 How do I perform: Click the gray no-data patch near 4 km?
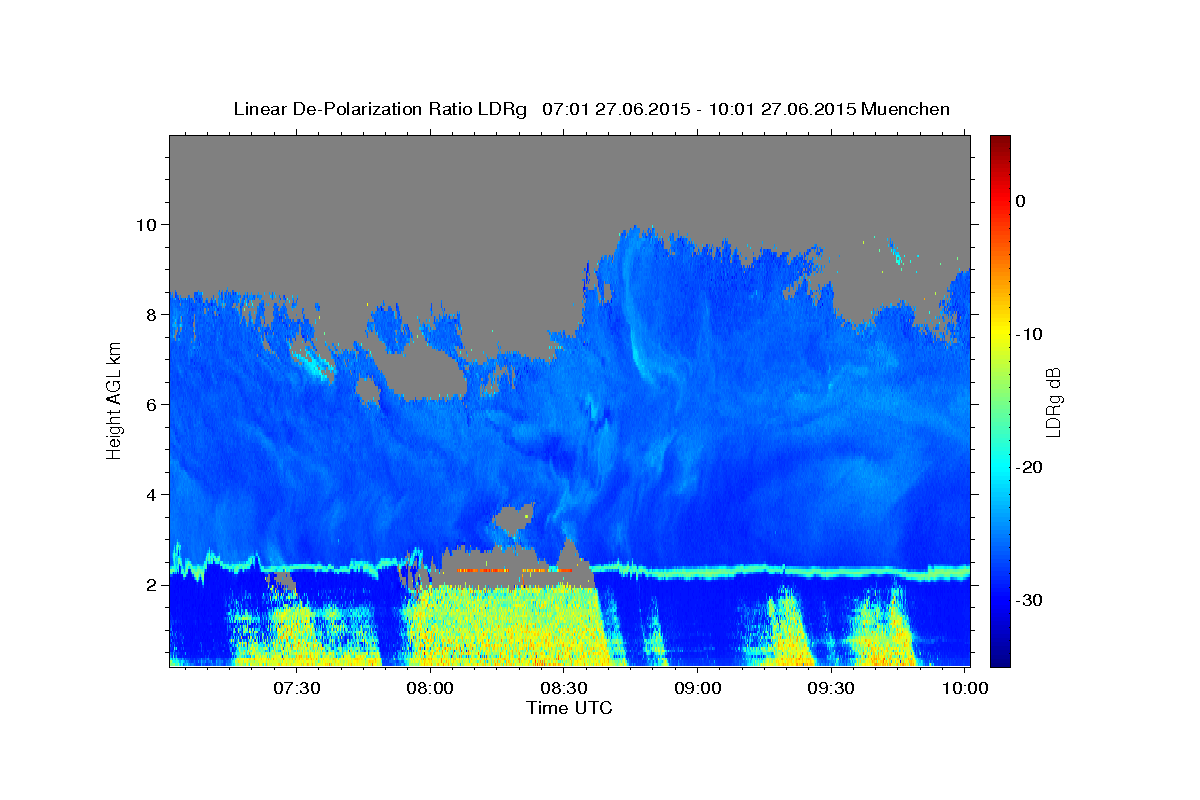(x=514, y=519)
